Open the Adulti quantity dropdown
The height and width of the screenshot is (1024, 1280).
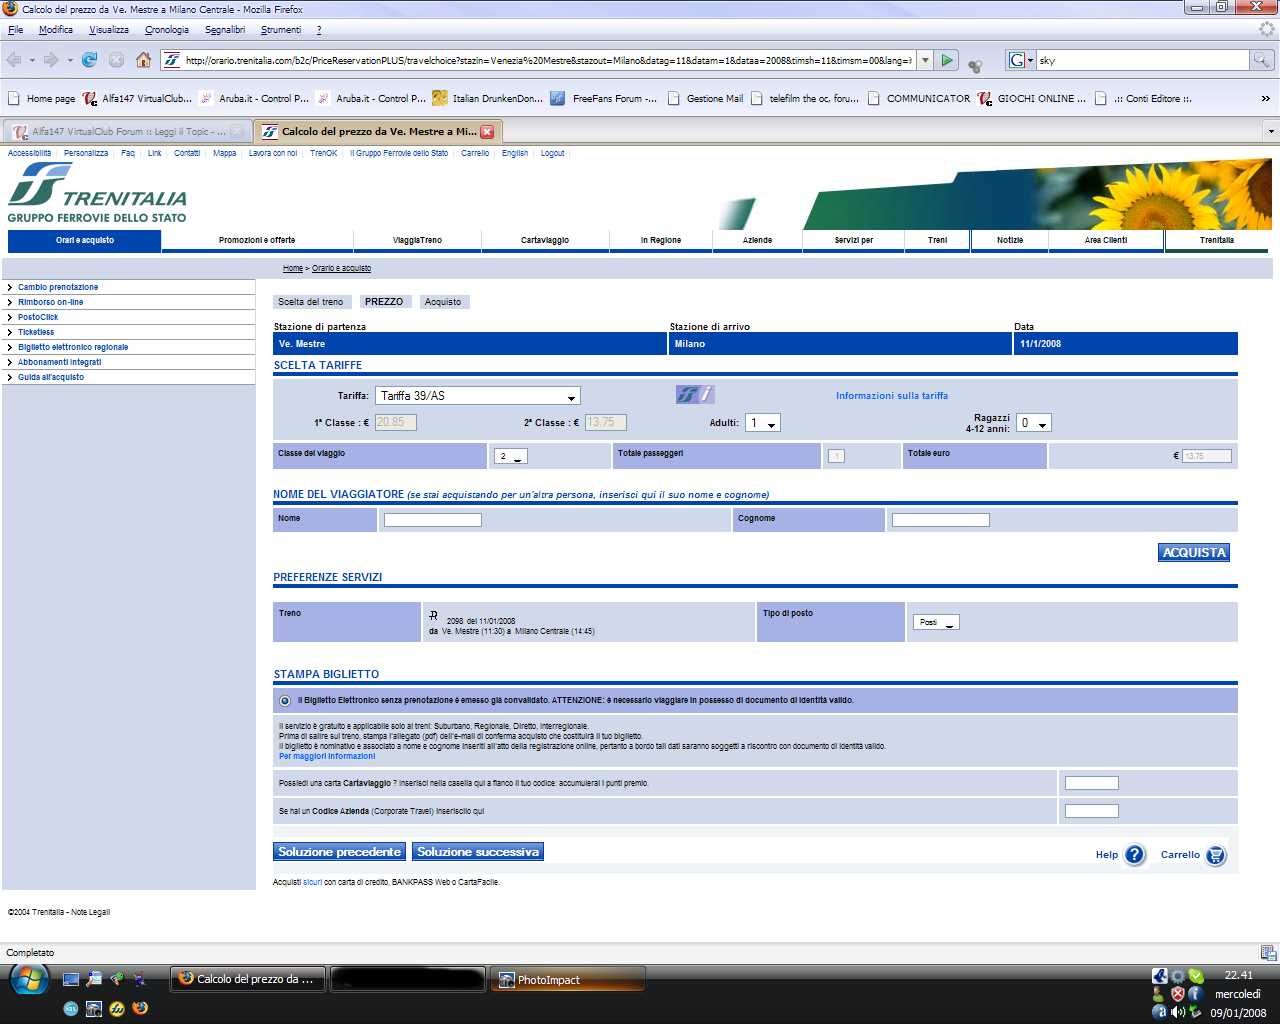click(764, 423)
